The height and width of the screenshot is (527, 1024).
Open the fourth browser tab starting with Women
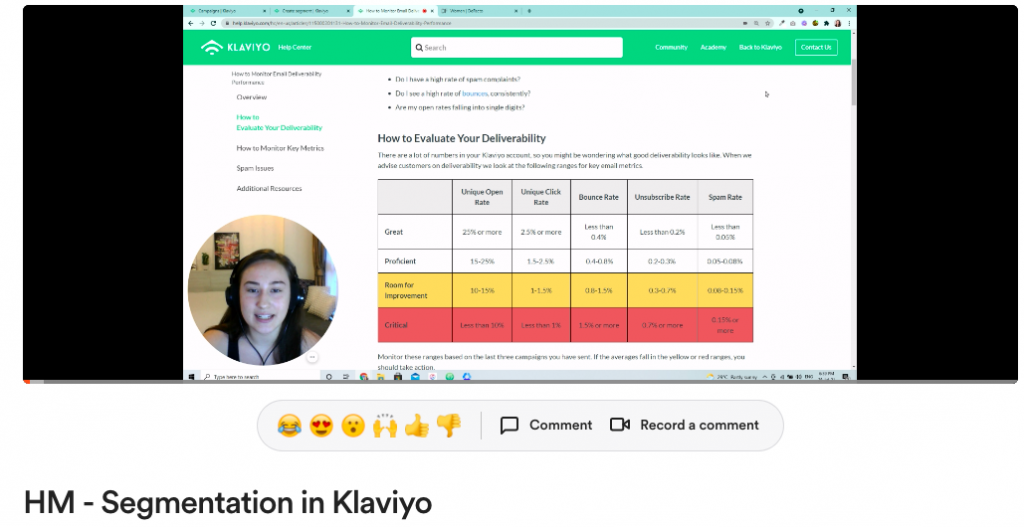(479, 11)
